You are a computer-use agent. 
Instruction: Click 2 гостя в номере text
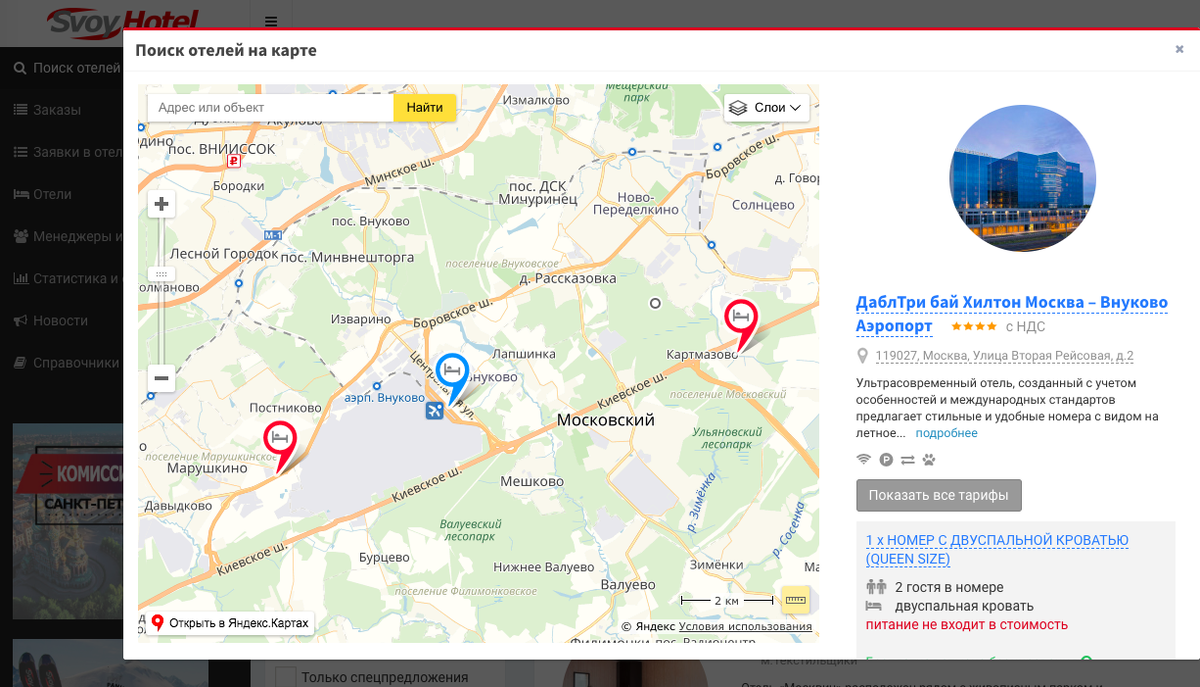point(949,587)
